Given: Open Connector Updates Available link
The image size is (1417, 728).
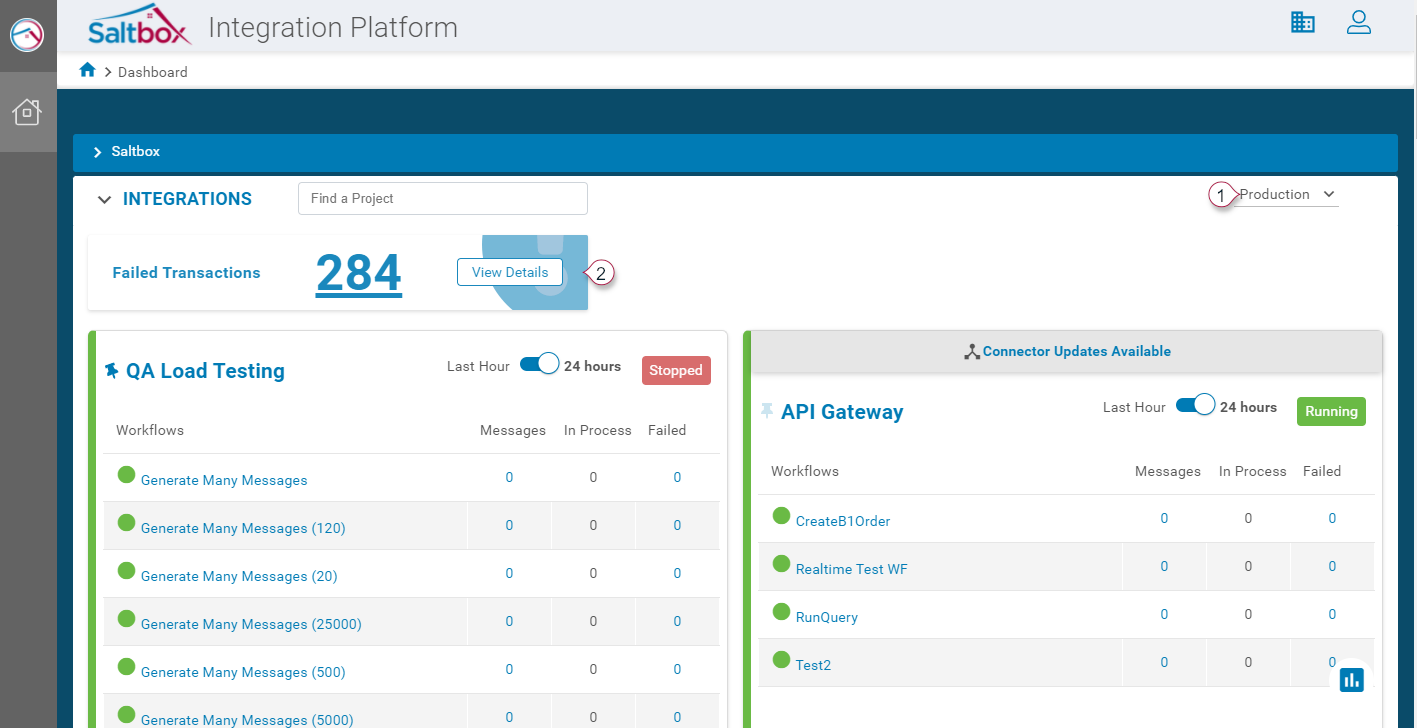Looking at the screenshot, I should pos(1077,351).
